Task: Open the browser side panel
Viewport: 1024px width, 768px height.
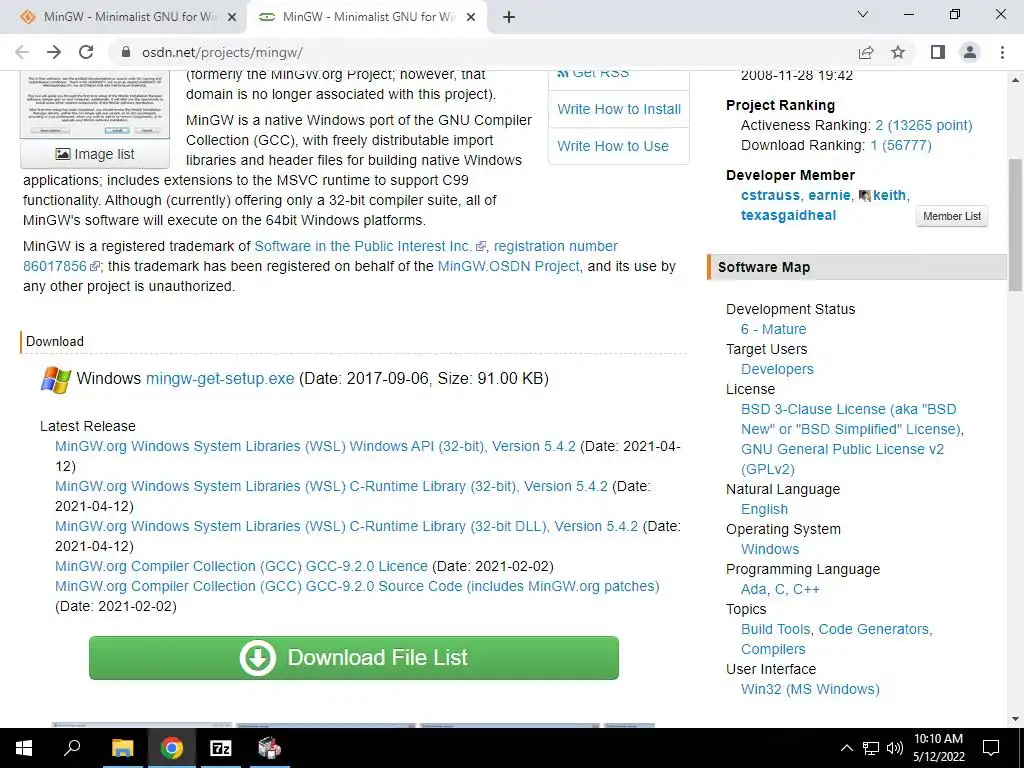Action: [x=938, y=52]
